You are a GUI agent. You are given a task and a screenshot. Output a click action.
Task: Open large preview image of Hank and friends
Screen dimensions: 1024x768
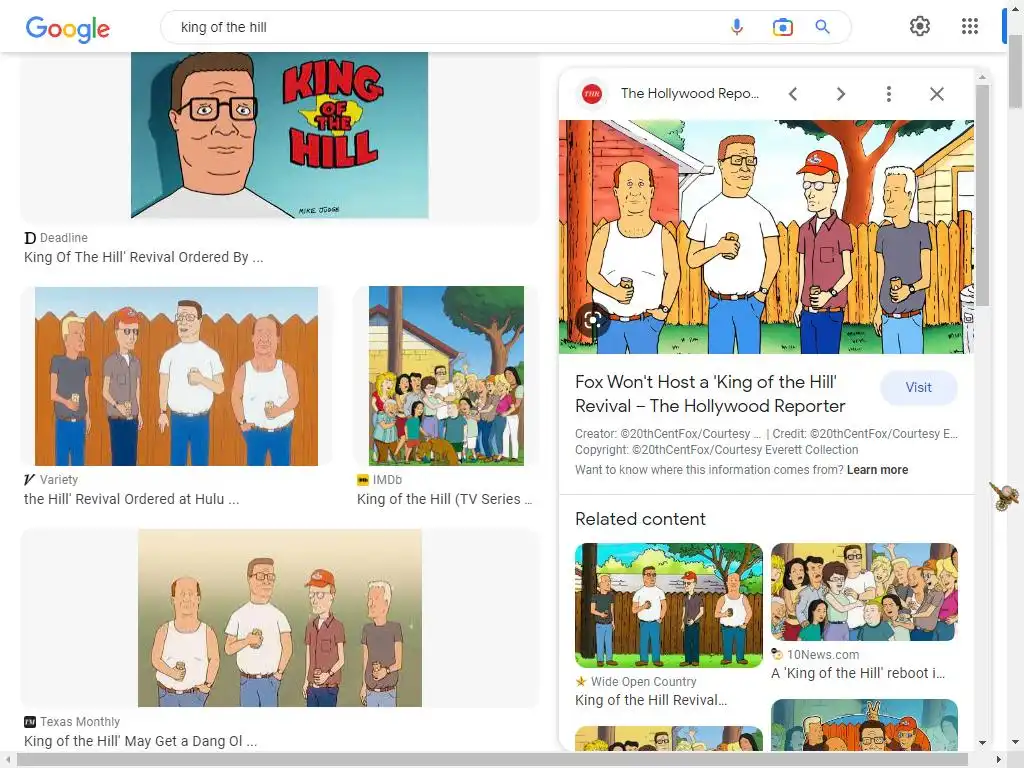tap(766, 236)
